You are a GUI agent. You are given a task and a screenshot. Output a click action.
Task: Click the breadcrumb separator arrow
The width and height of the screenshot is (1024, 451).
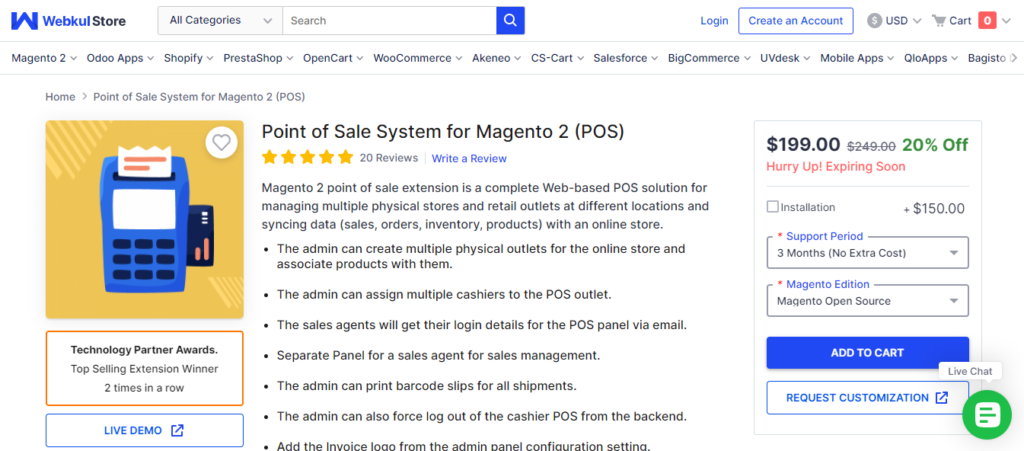point(84,97)
